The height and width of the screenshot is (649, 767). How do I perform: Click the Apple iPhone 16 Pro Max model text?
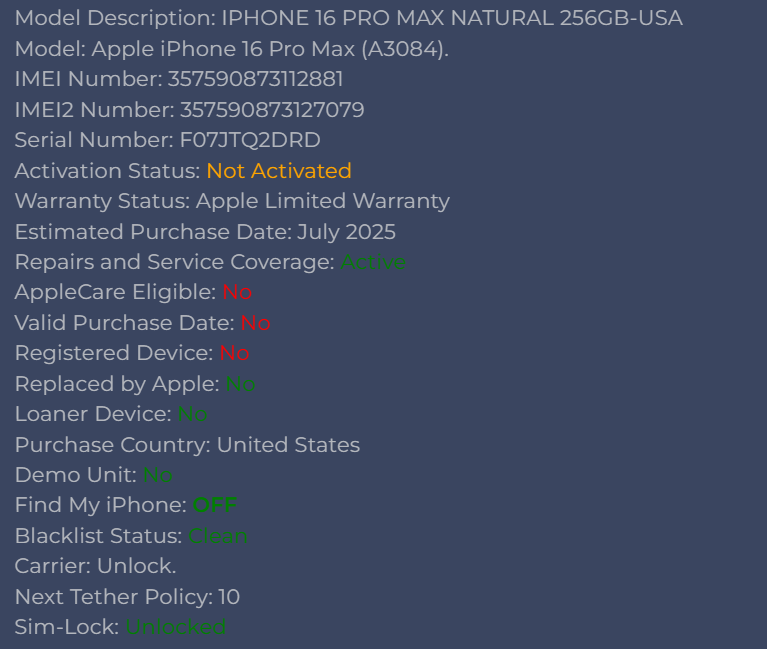click(270, 49)
